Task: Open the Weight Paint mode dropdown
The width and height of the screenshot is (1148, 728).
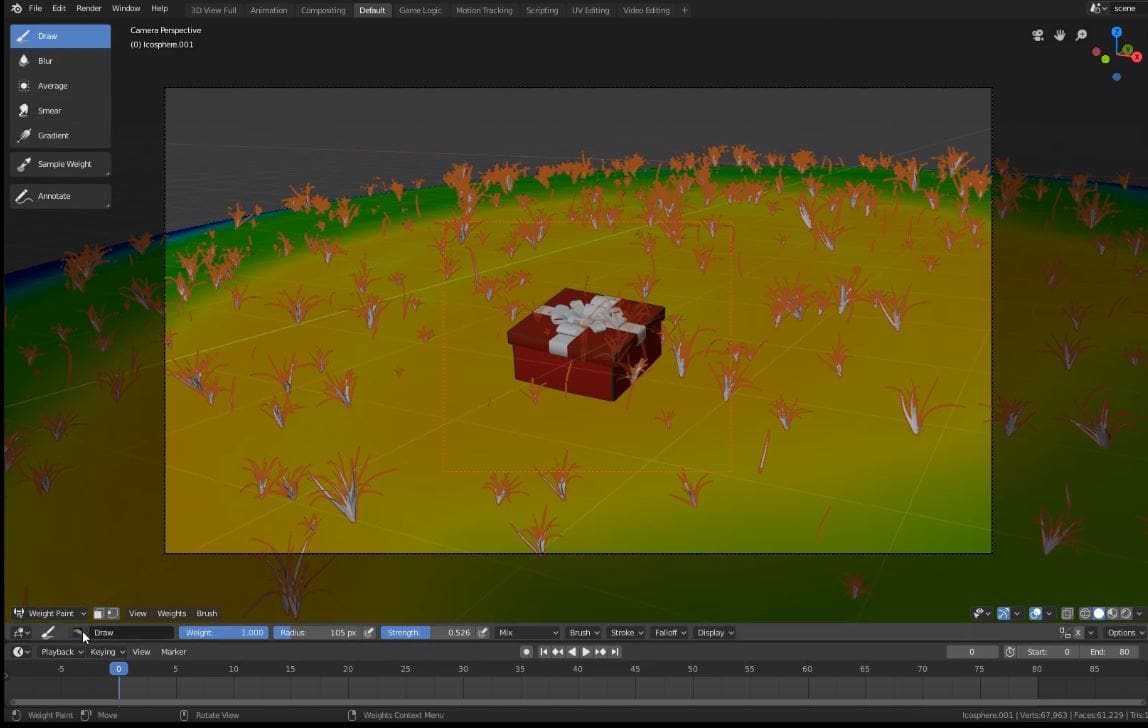Action: tap(50, 614)
